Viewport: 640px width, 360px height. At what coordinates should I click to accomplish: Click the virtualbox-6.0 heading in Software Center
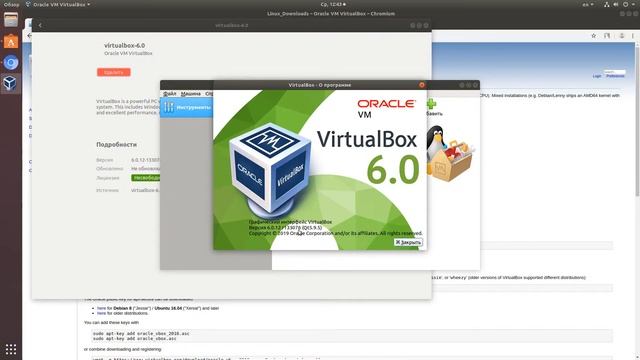[x=124, y=46]
